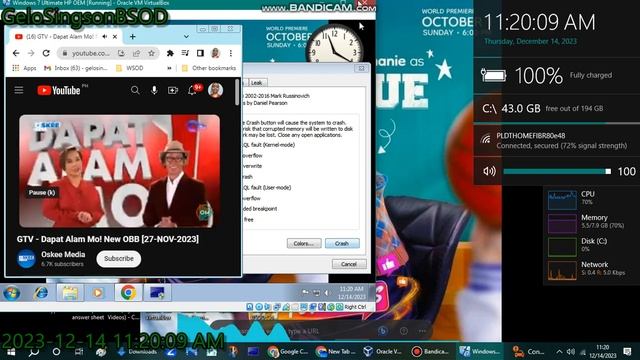Viewport: 640px width, 360px height.
Task: Cancel the NotMyFault dialog
Action: 349,264
